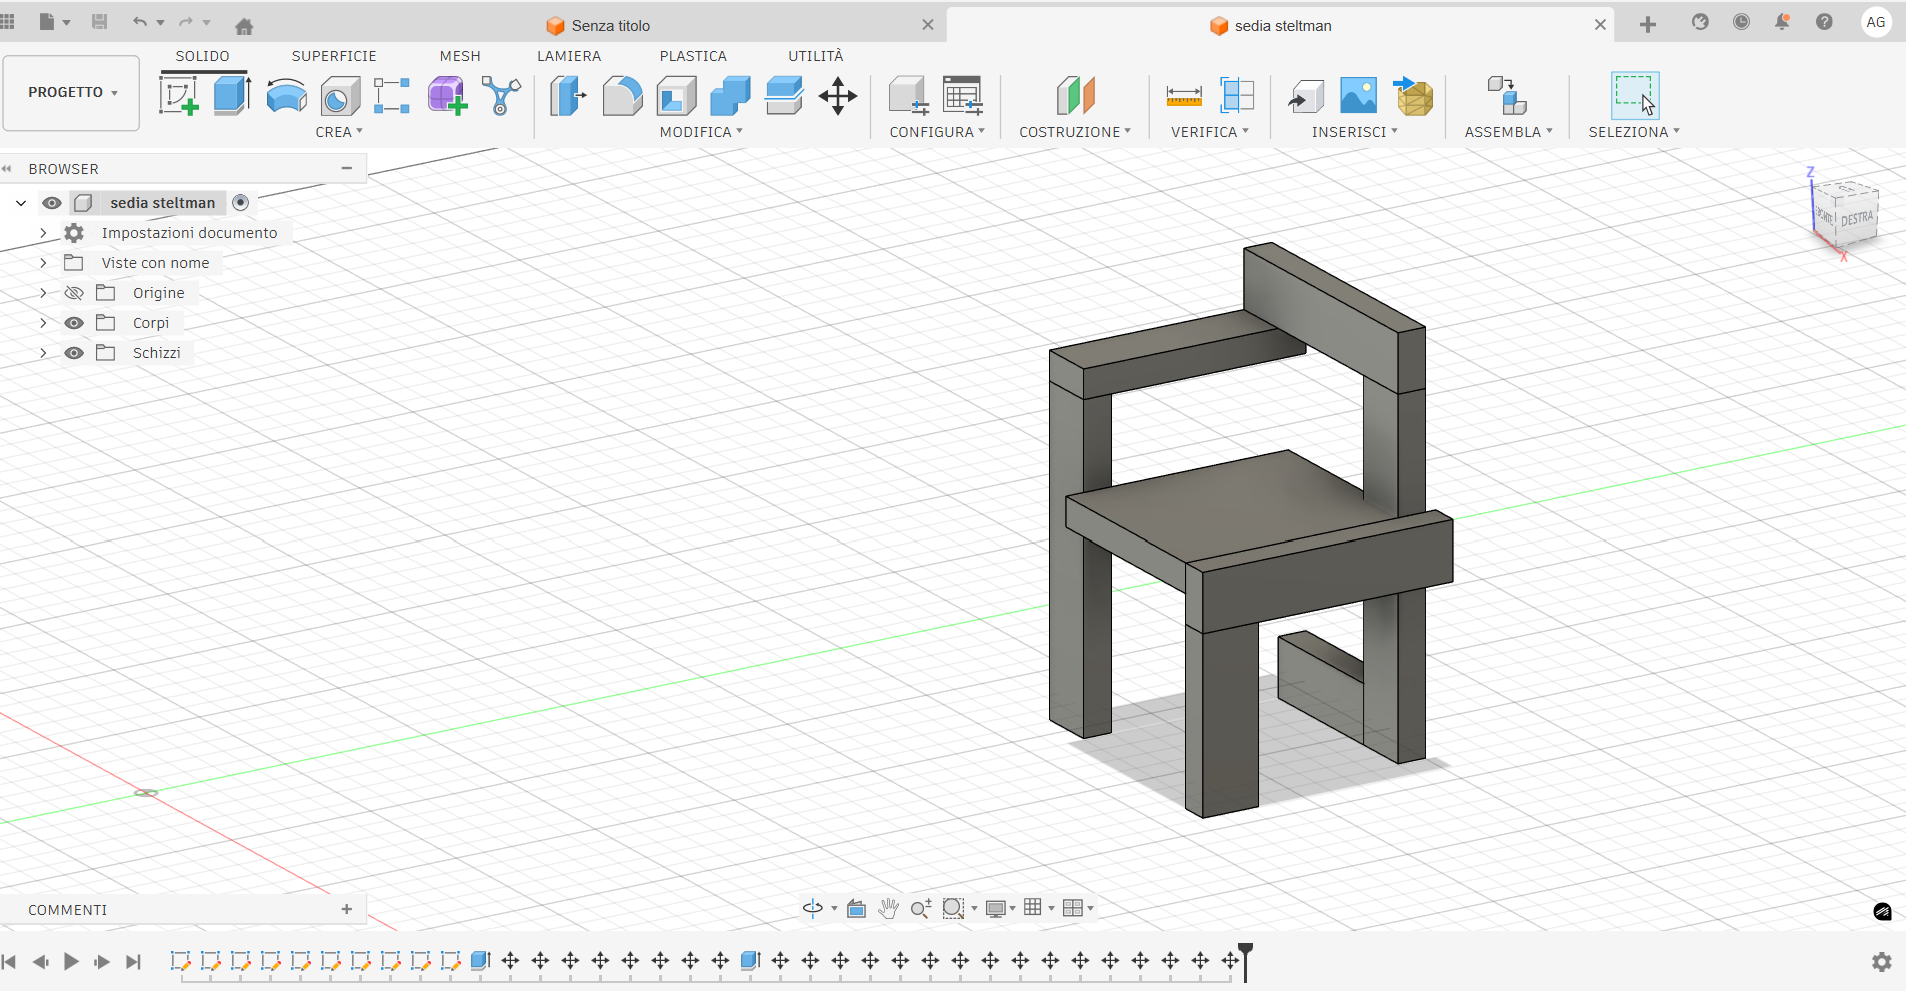Open the LAMIERA ribbon tab
The width and height of the screenshot is (1906, 991).
[569, 56]
